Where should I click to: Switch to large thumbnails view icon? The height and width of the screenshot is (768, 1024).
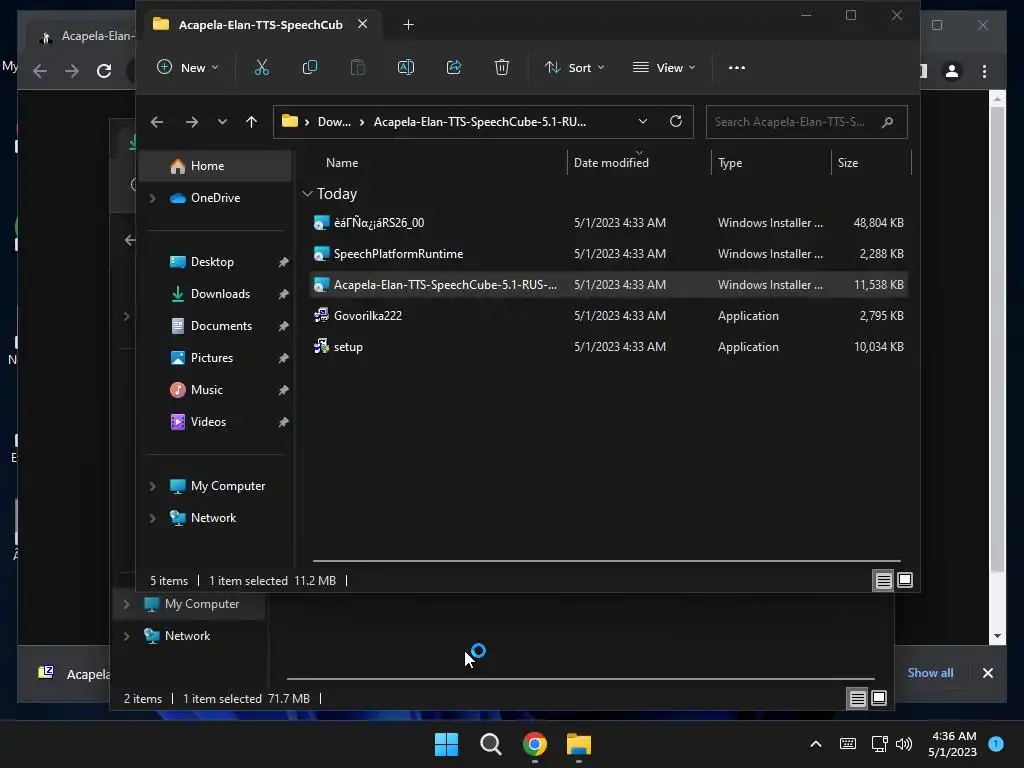[x=905, y=580]
